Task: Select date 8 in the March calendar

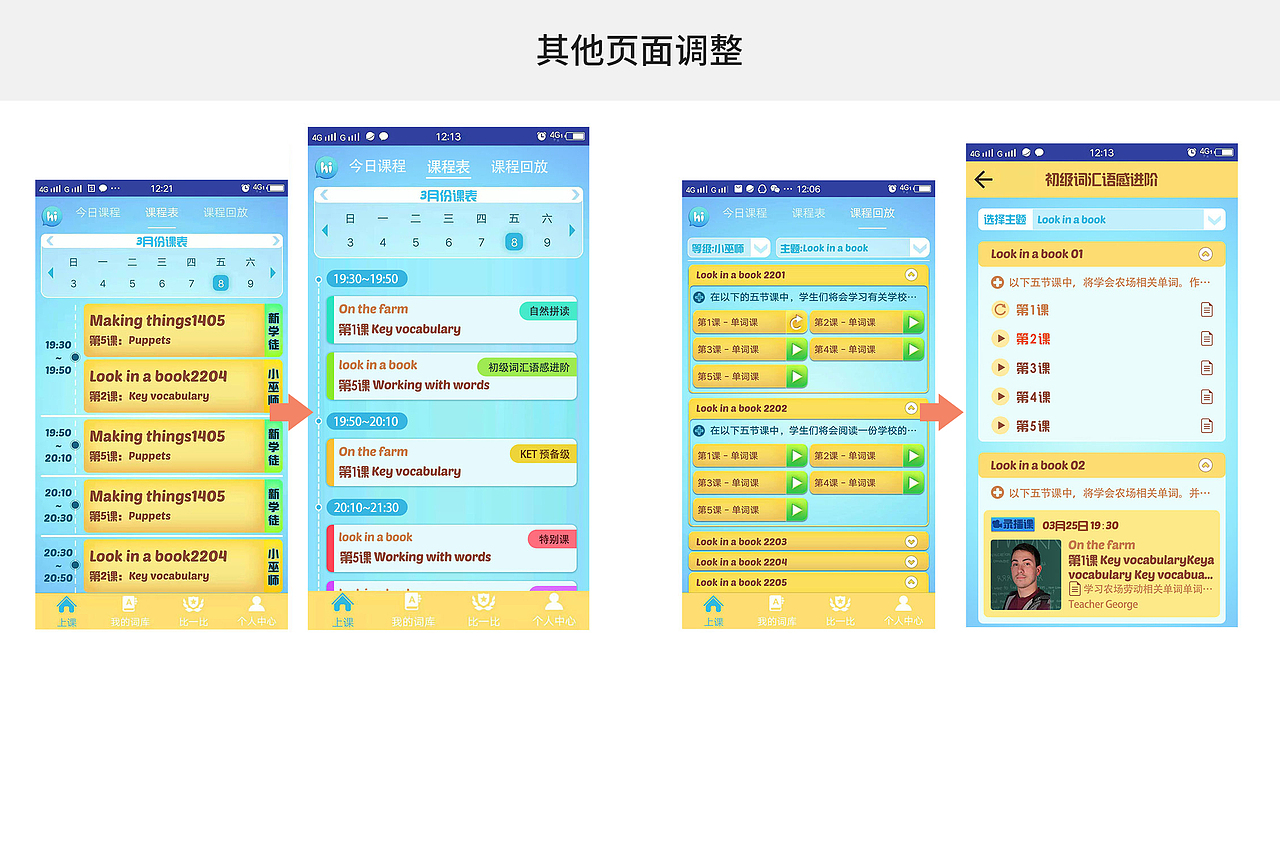Action: click(514, 242)
